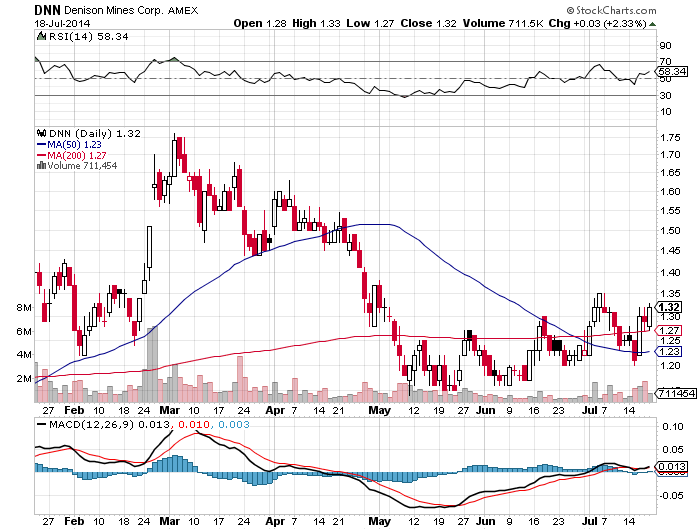Click the MA(50) 1.23 legend entry
This screenshot has width=700, height=530.
pyautogui.click(x=74, y=145)
